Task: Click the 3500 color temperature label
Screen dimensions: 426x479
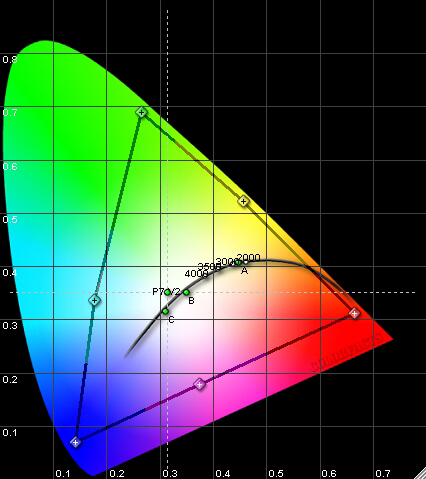Action: tap(209, 267)
